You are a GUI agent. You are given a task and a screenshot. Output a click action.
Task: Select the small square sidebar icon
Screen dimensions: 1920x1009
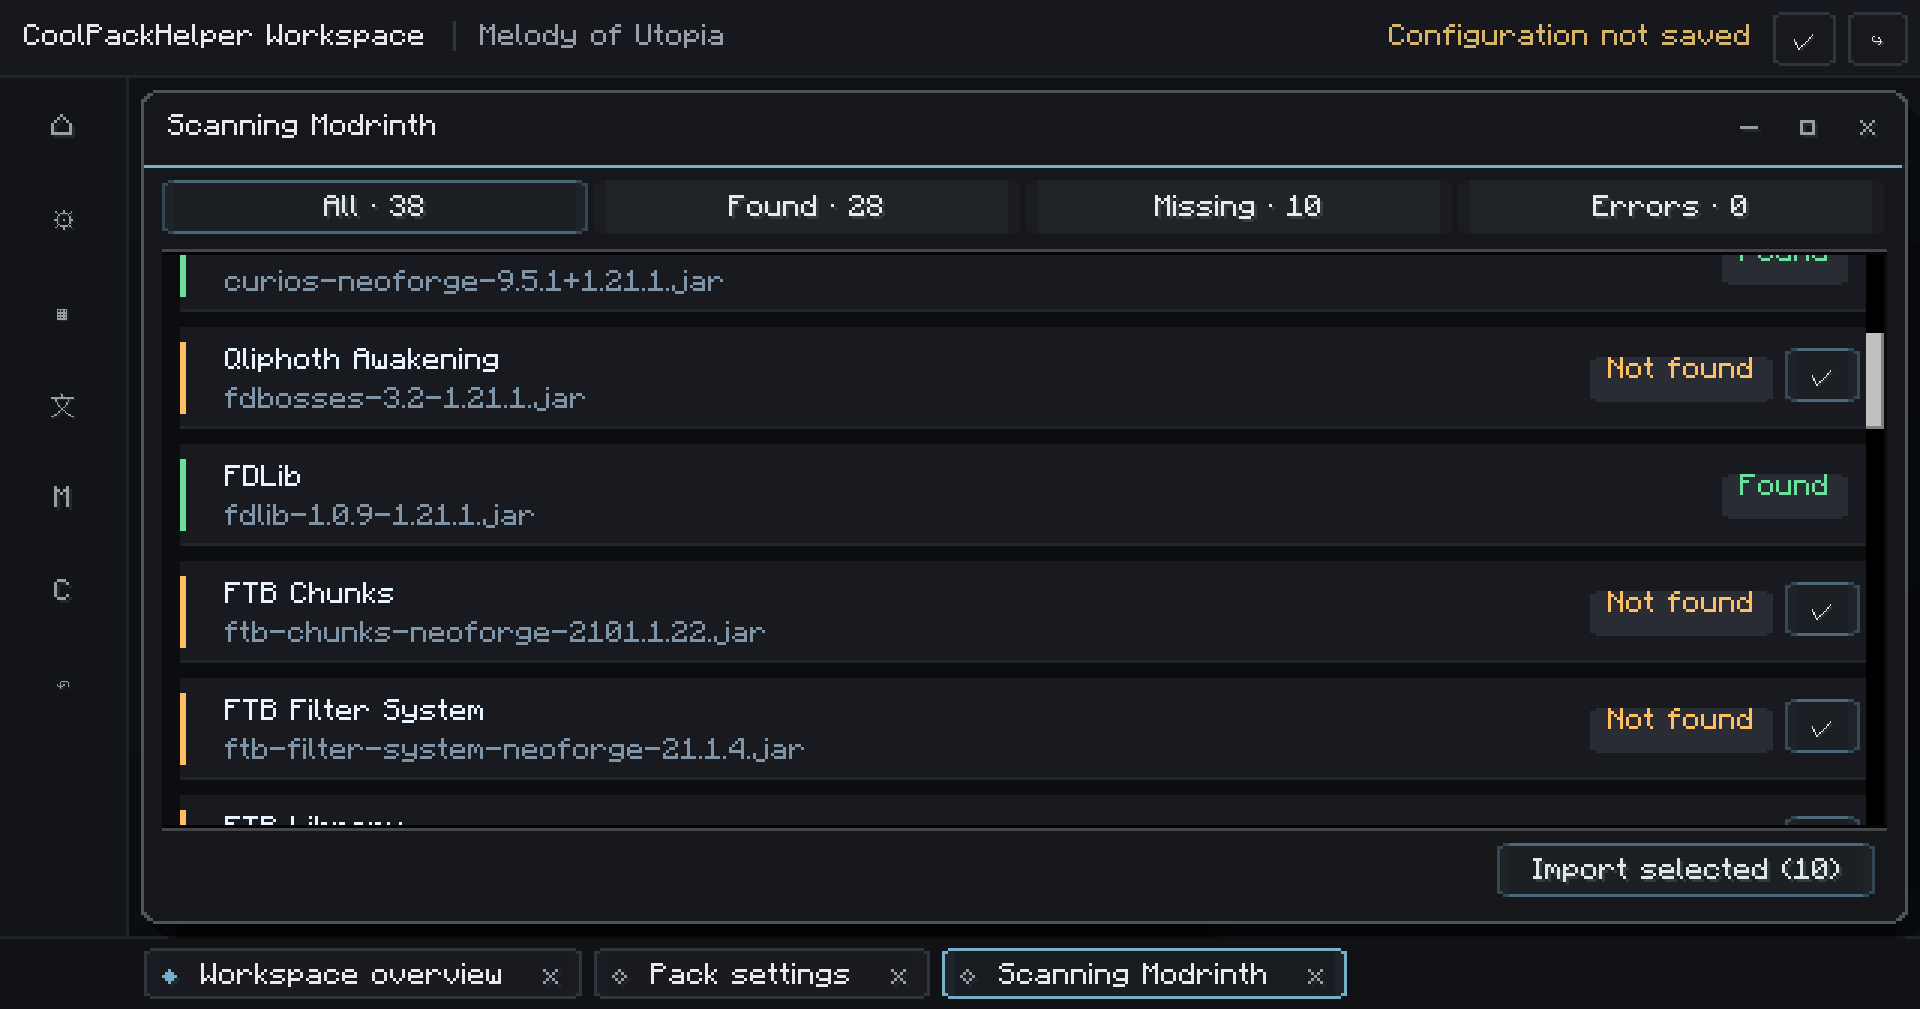62,314
